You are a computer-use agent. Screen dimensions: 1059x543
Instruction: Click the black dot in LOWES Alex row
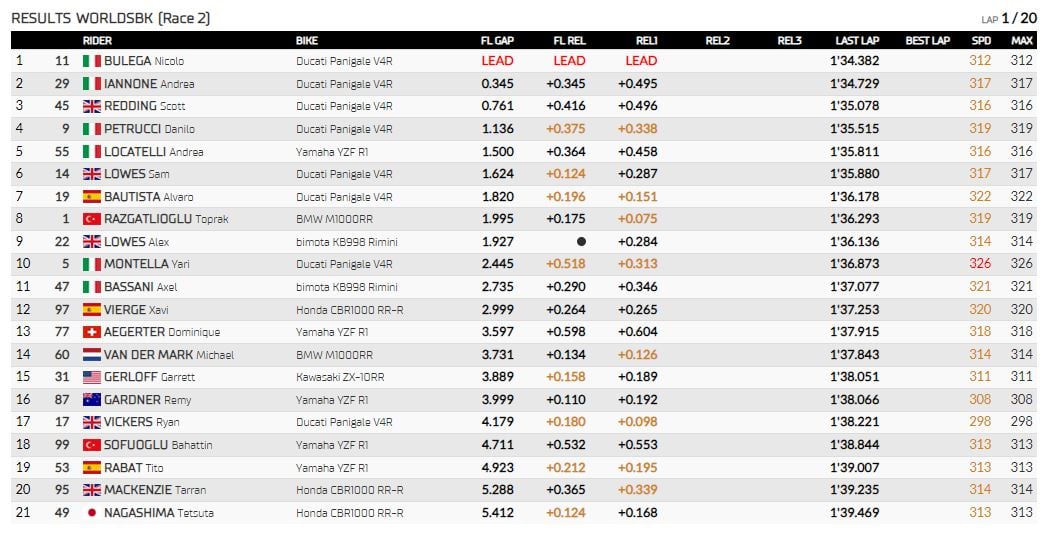(582, 241)
